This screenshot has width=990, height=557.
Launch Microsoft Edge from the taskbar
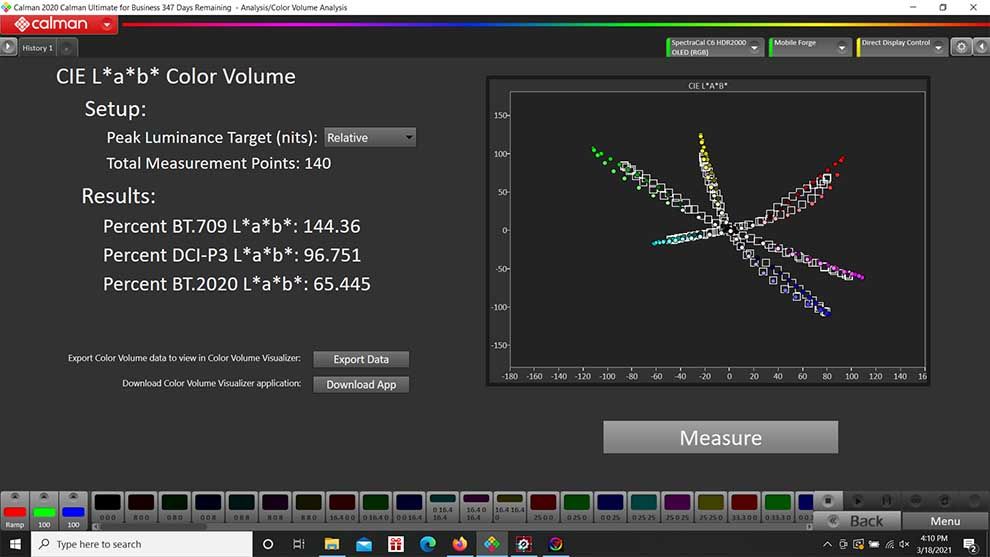tap(428, 544)
